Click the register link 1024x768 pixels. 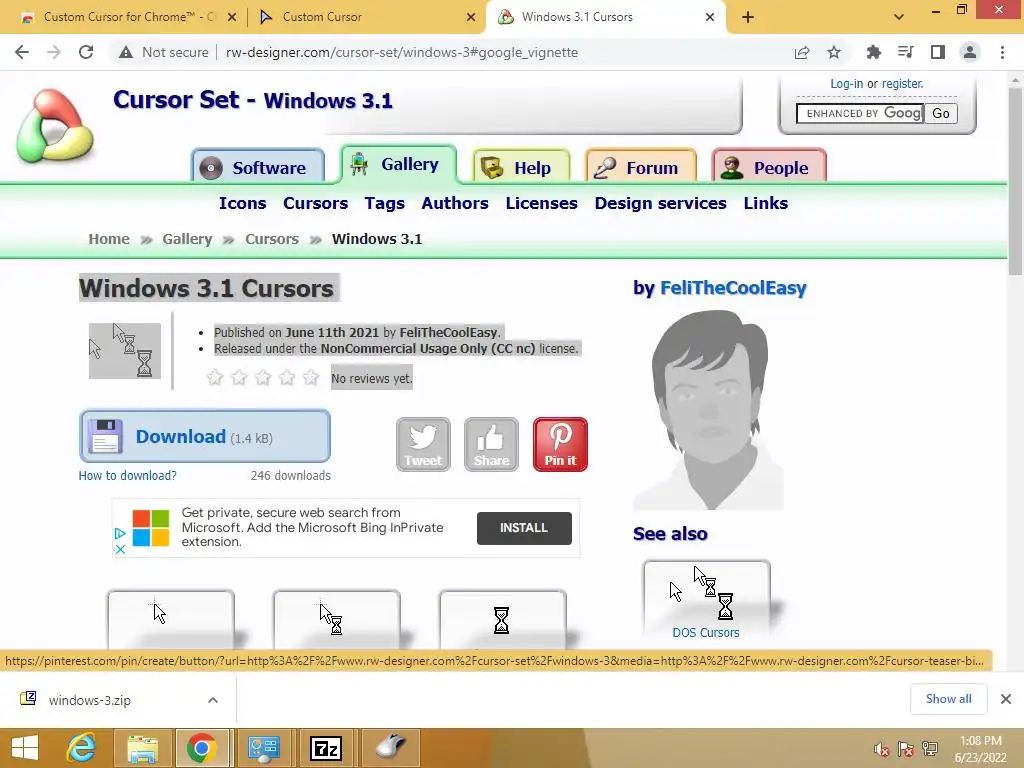click(903, 84)
